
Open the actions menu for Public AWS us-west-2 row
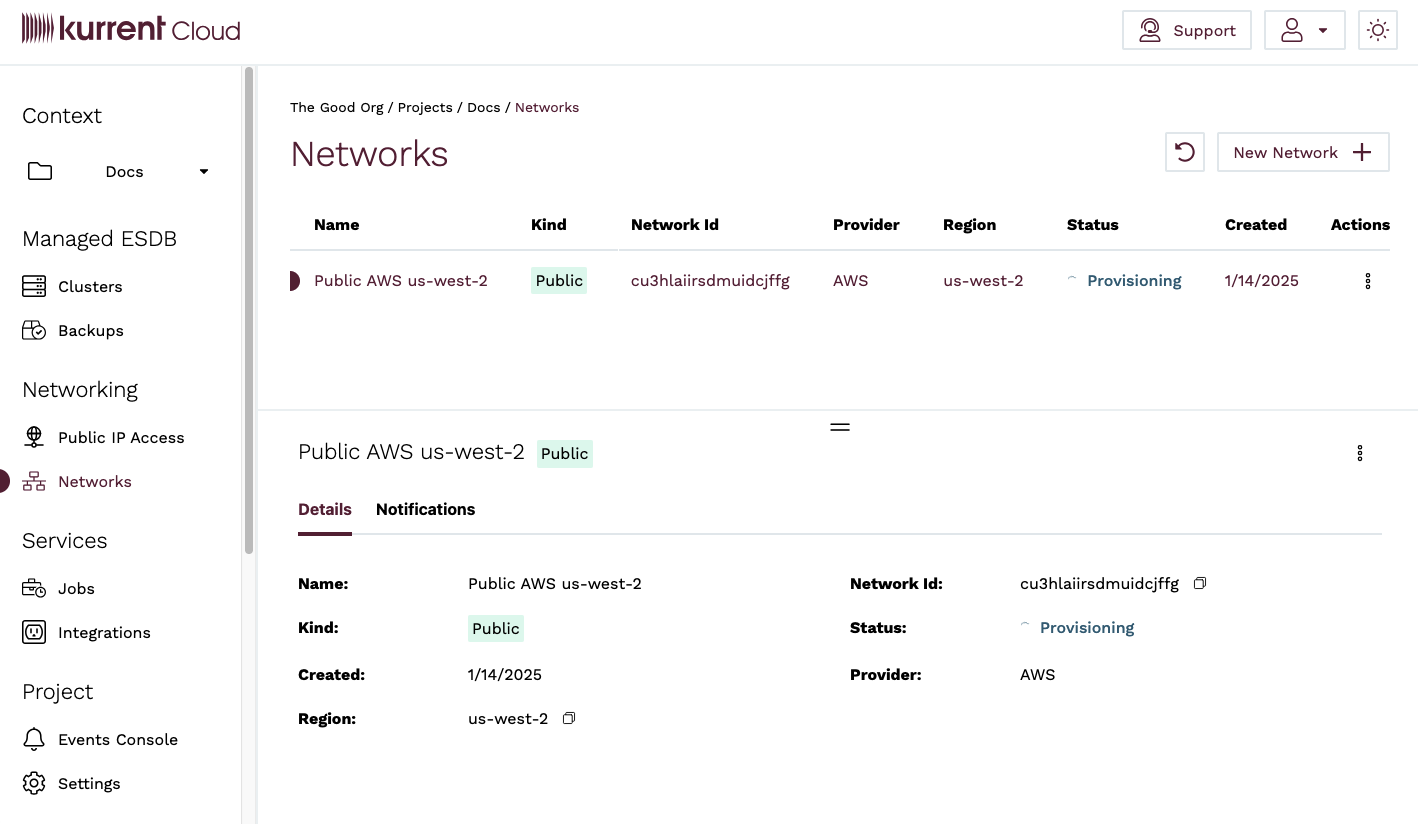pos(1367,281)
